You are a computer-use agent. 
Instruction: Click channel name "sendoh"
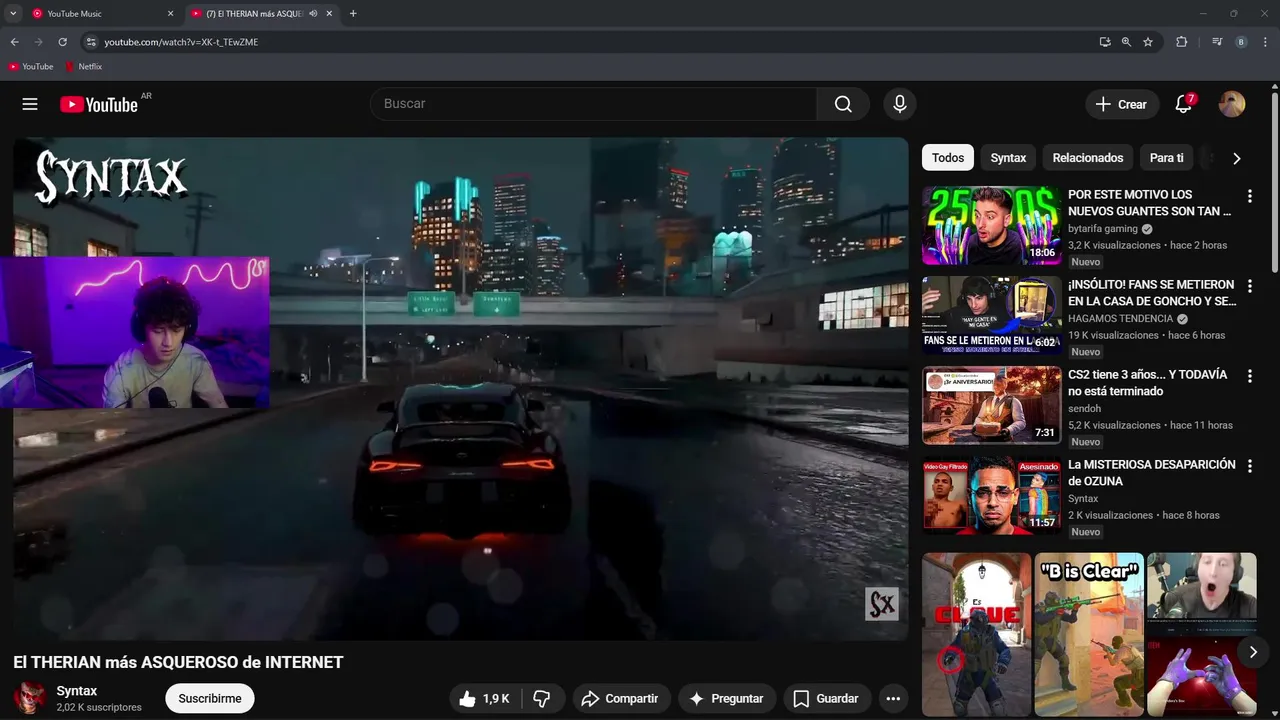[x=1084, y=409]
